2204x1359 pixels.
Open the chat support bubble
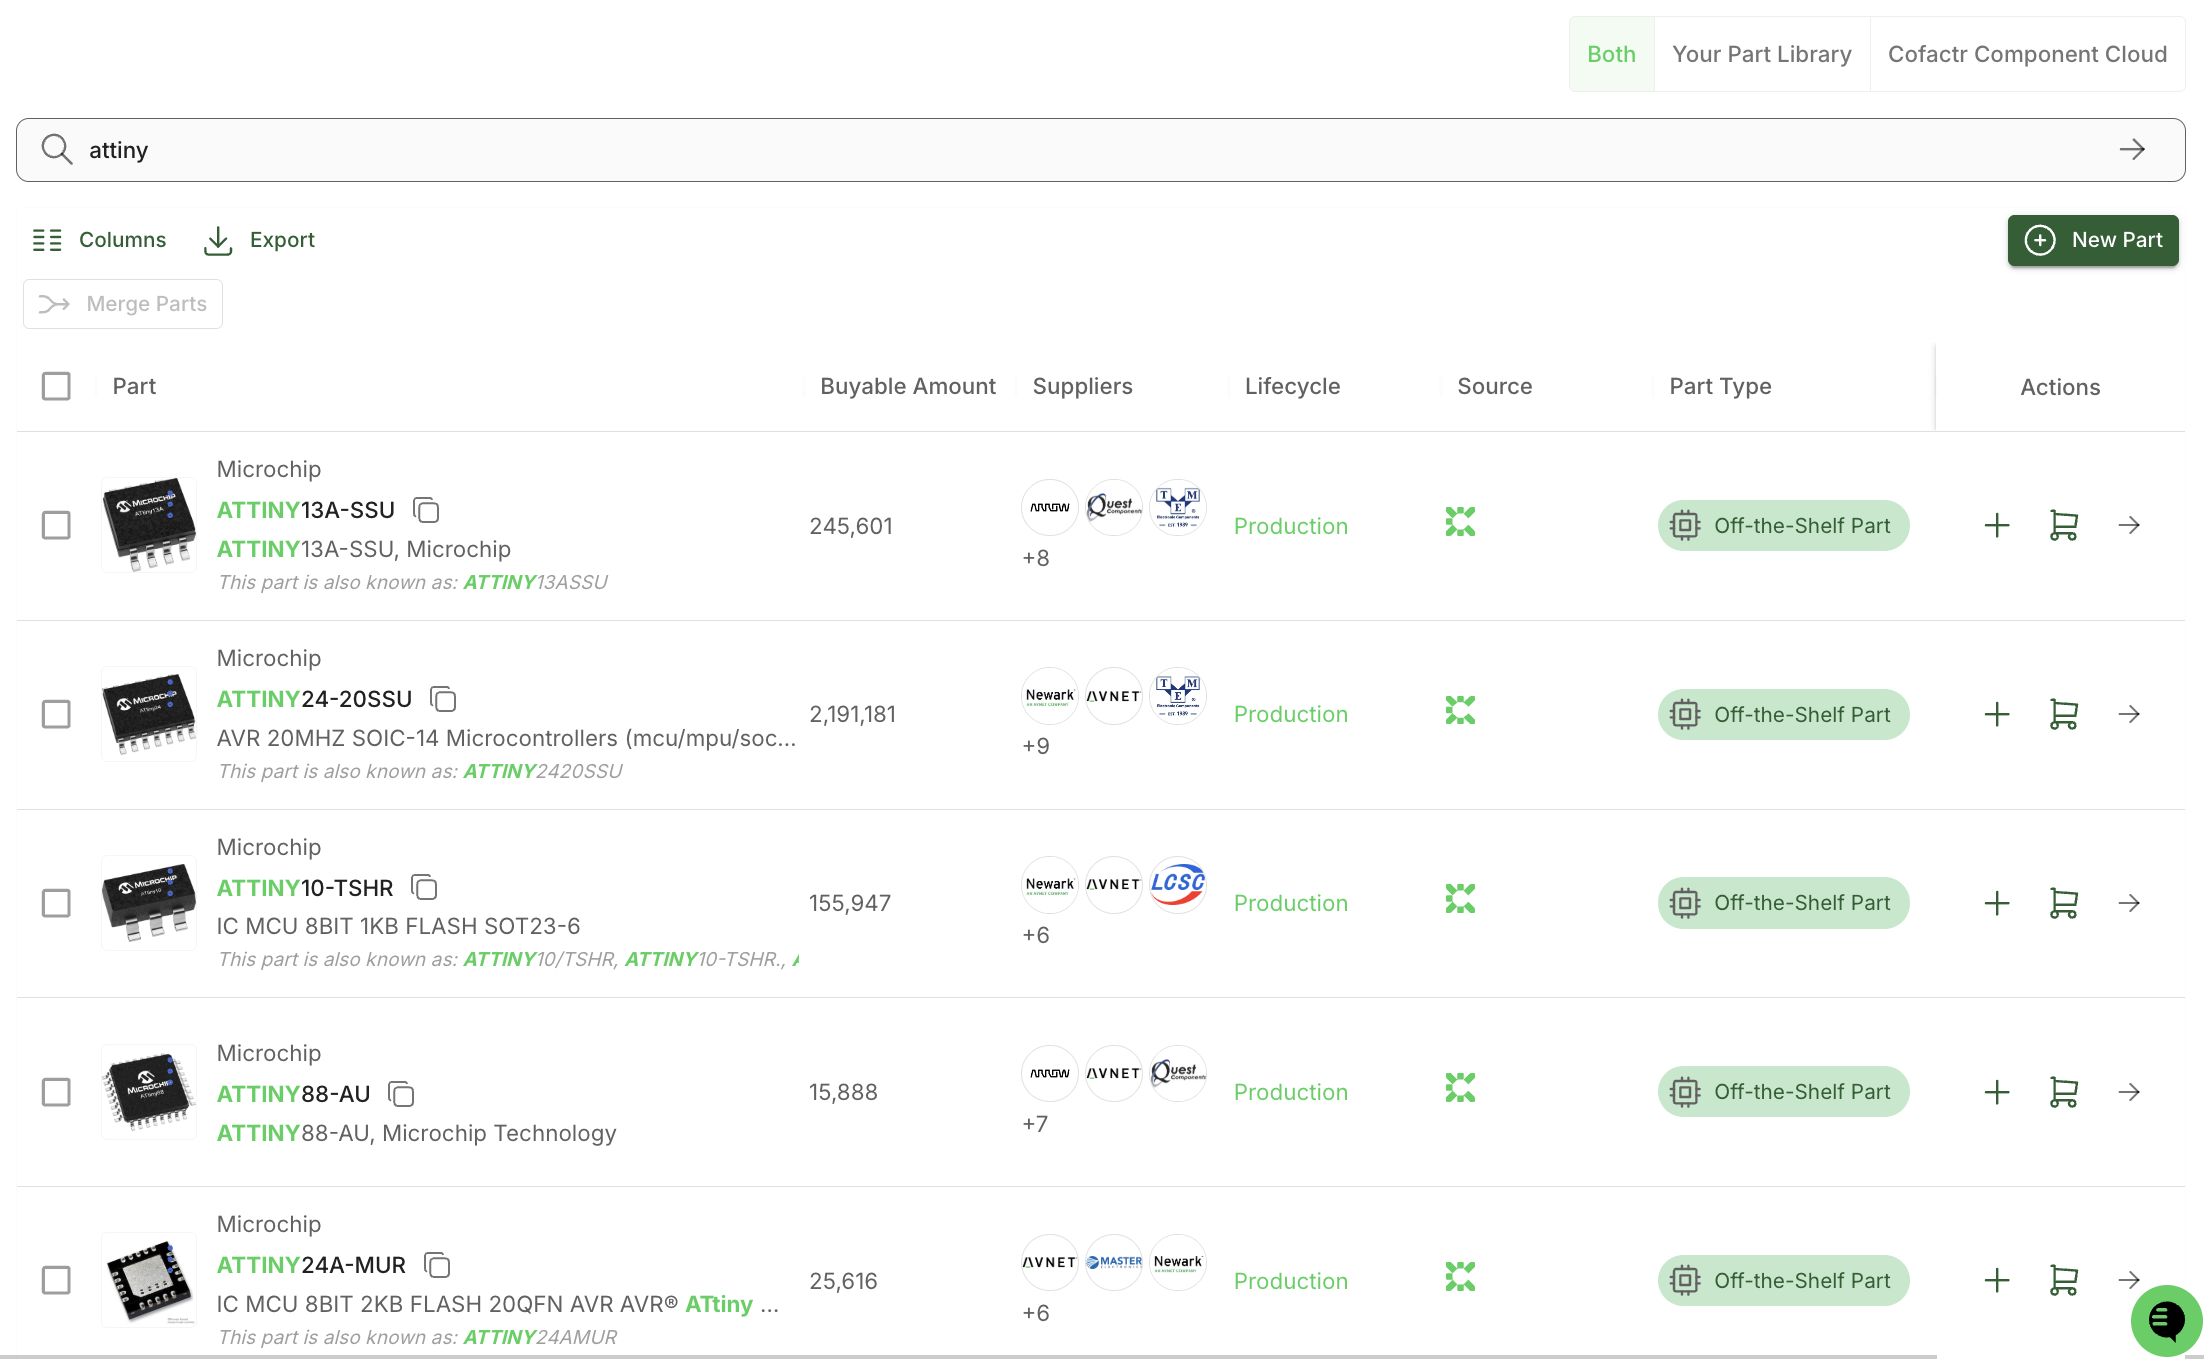click(x=2166, y=1321)
